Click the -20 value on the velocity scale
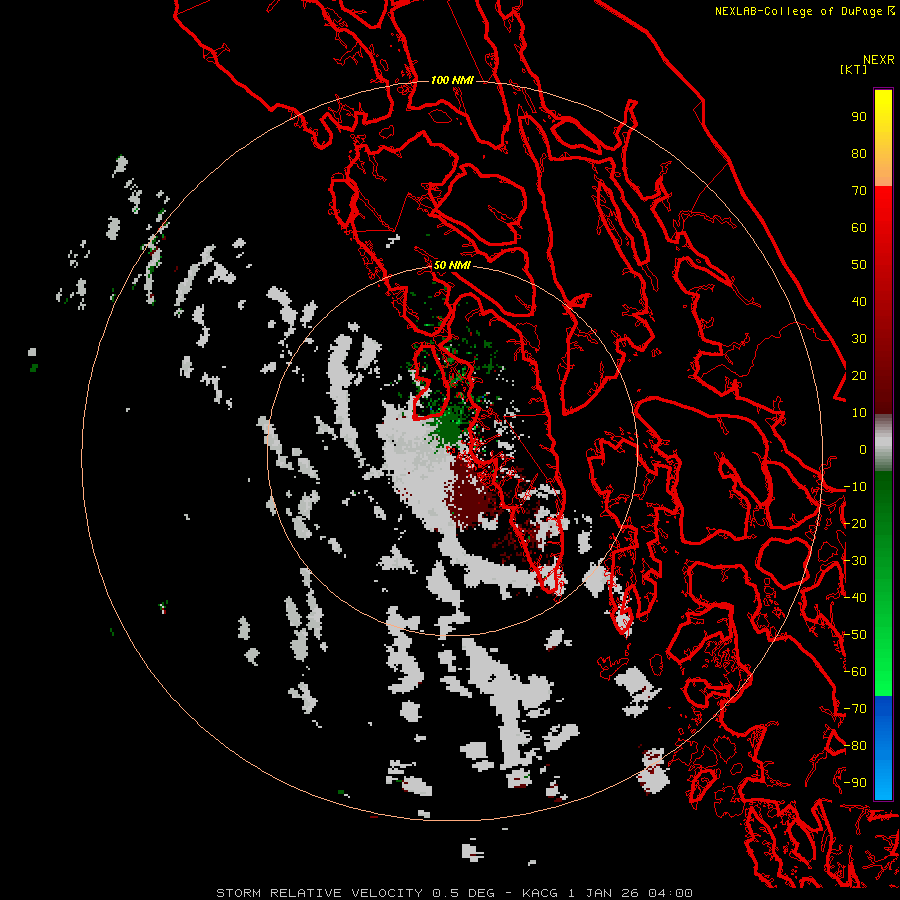This screenshot has height=900, width=900. (x=855, y=524)
